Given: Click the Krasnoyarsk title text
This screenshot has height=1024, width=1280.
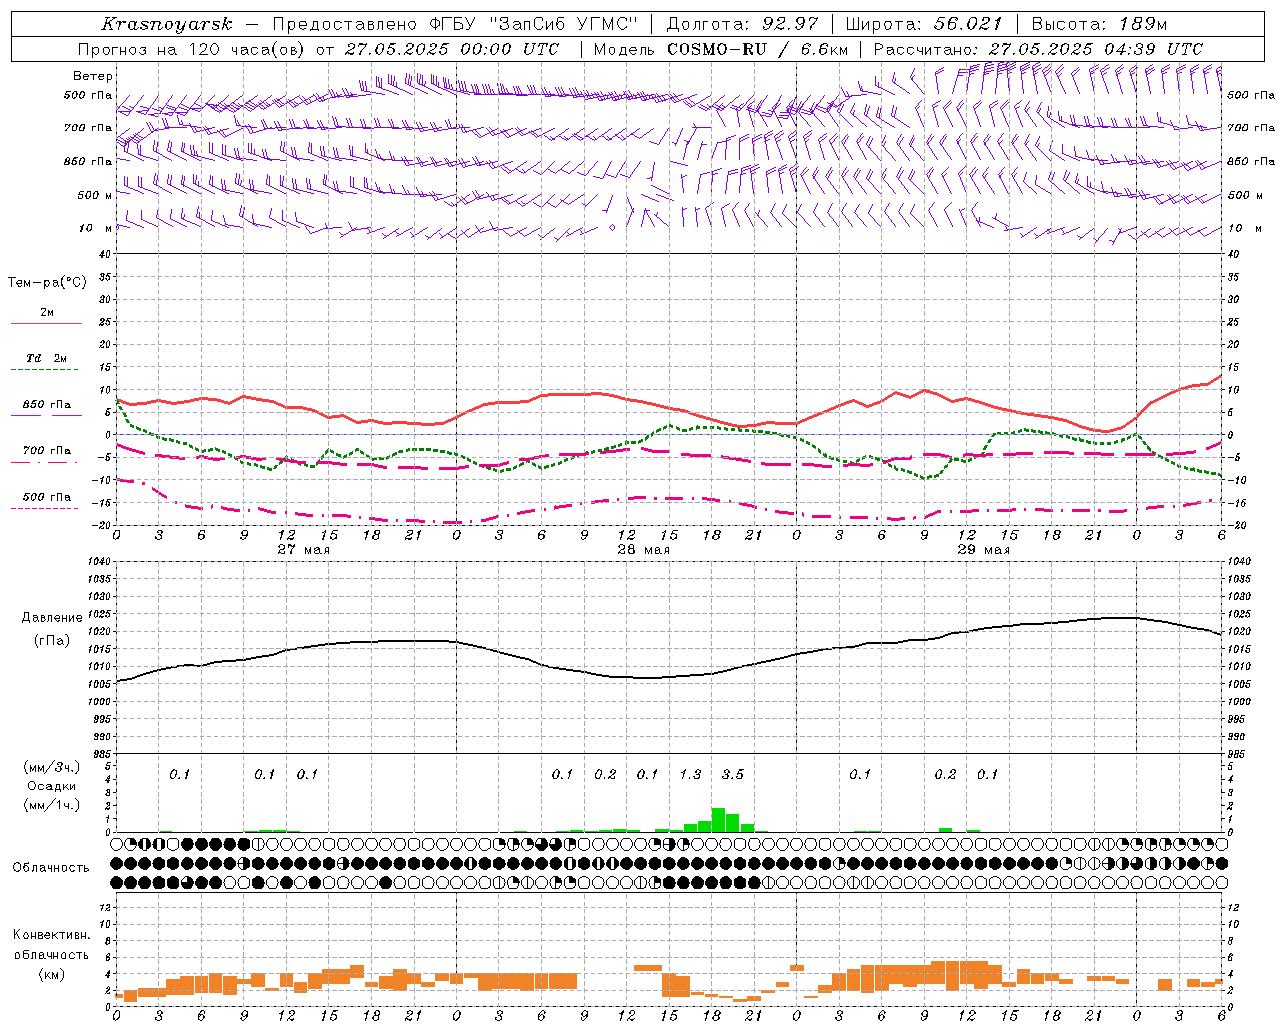Looking at the screenshot, I should (167, 24).
